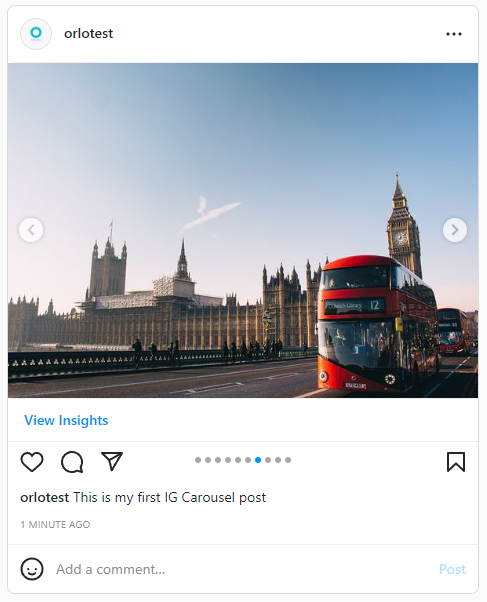Go to the previous carousel image
The image size is (487, 602).
(x=31, y=230)
